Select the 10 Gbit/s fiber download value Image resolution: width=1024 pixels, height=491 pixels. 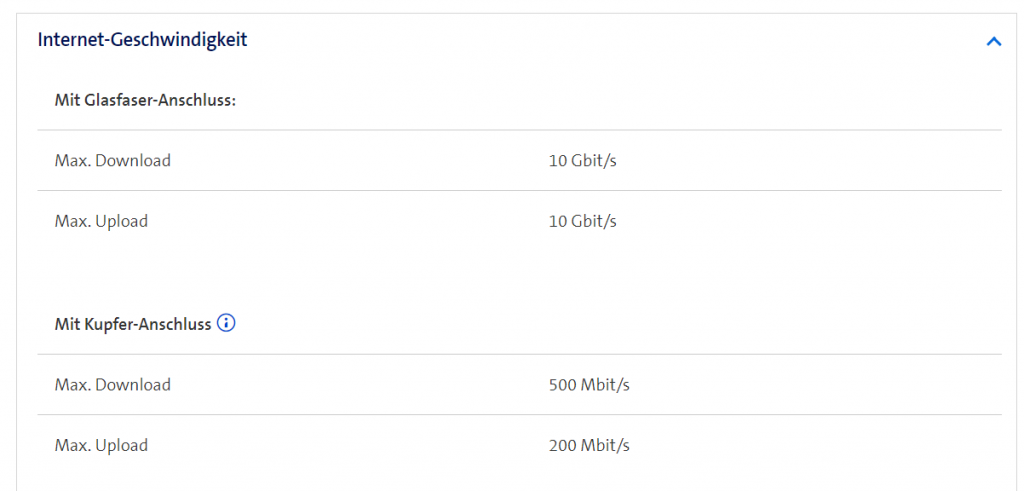pyautogui.click(x=583, y=160)
